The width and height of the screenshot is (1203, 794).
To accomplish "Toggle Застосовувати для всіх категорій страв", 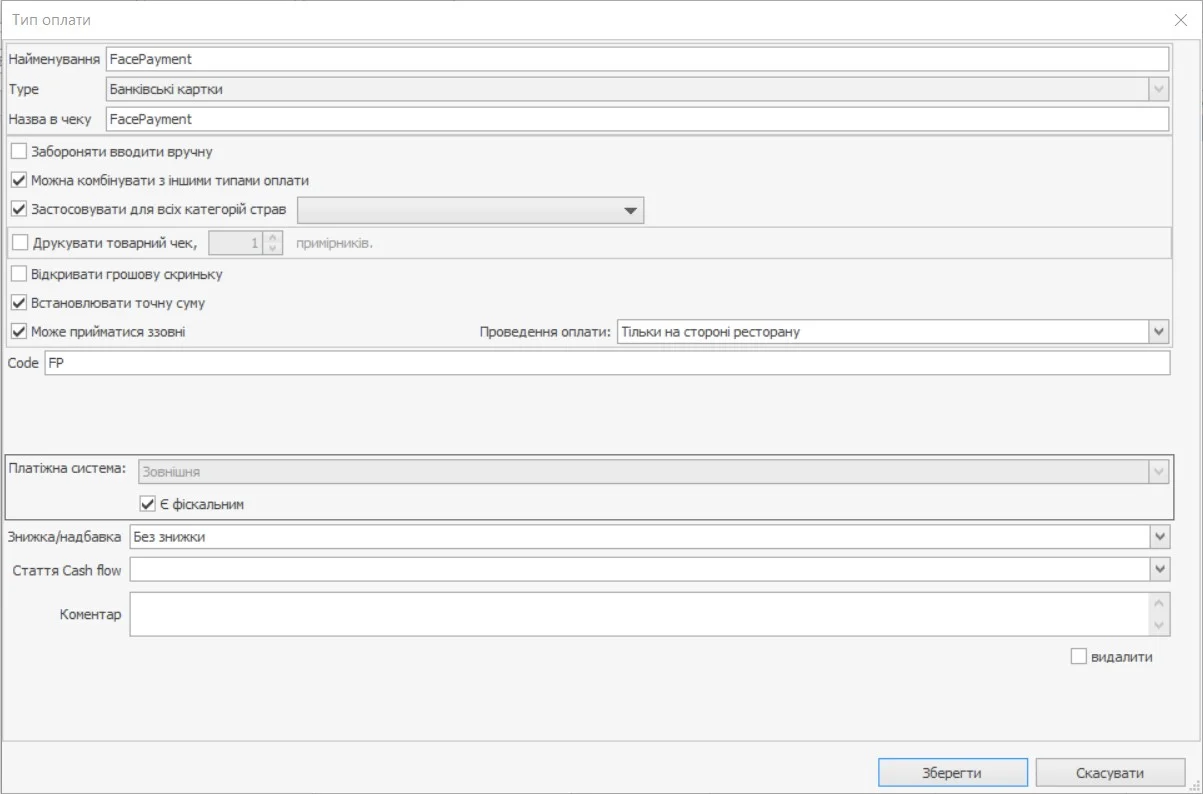I will coord(19,210).
